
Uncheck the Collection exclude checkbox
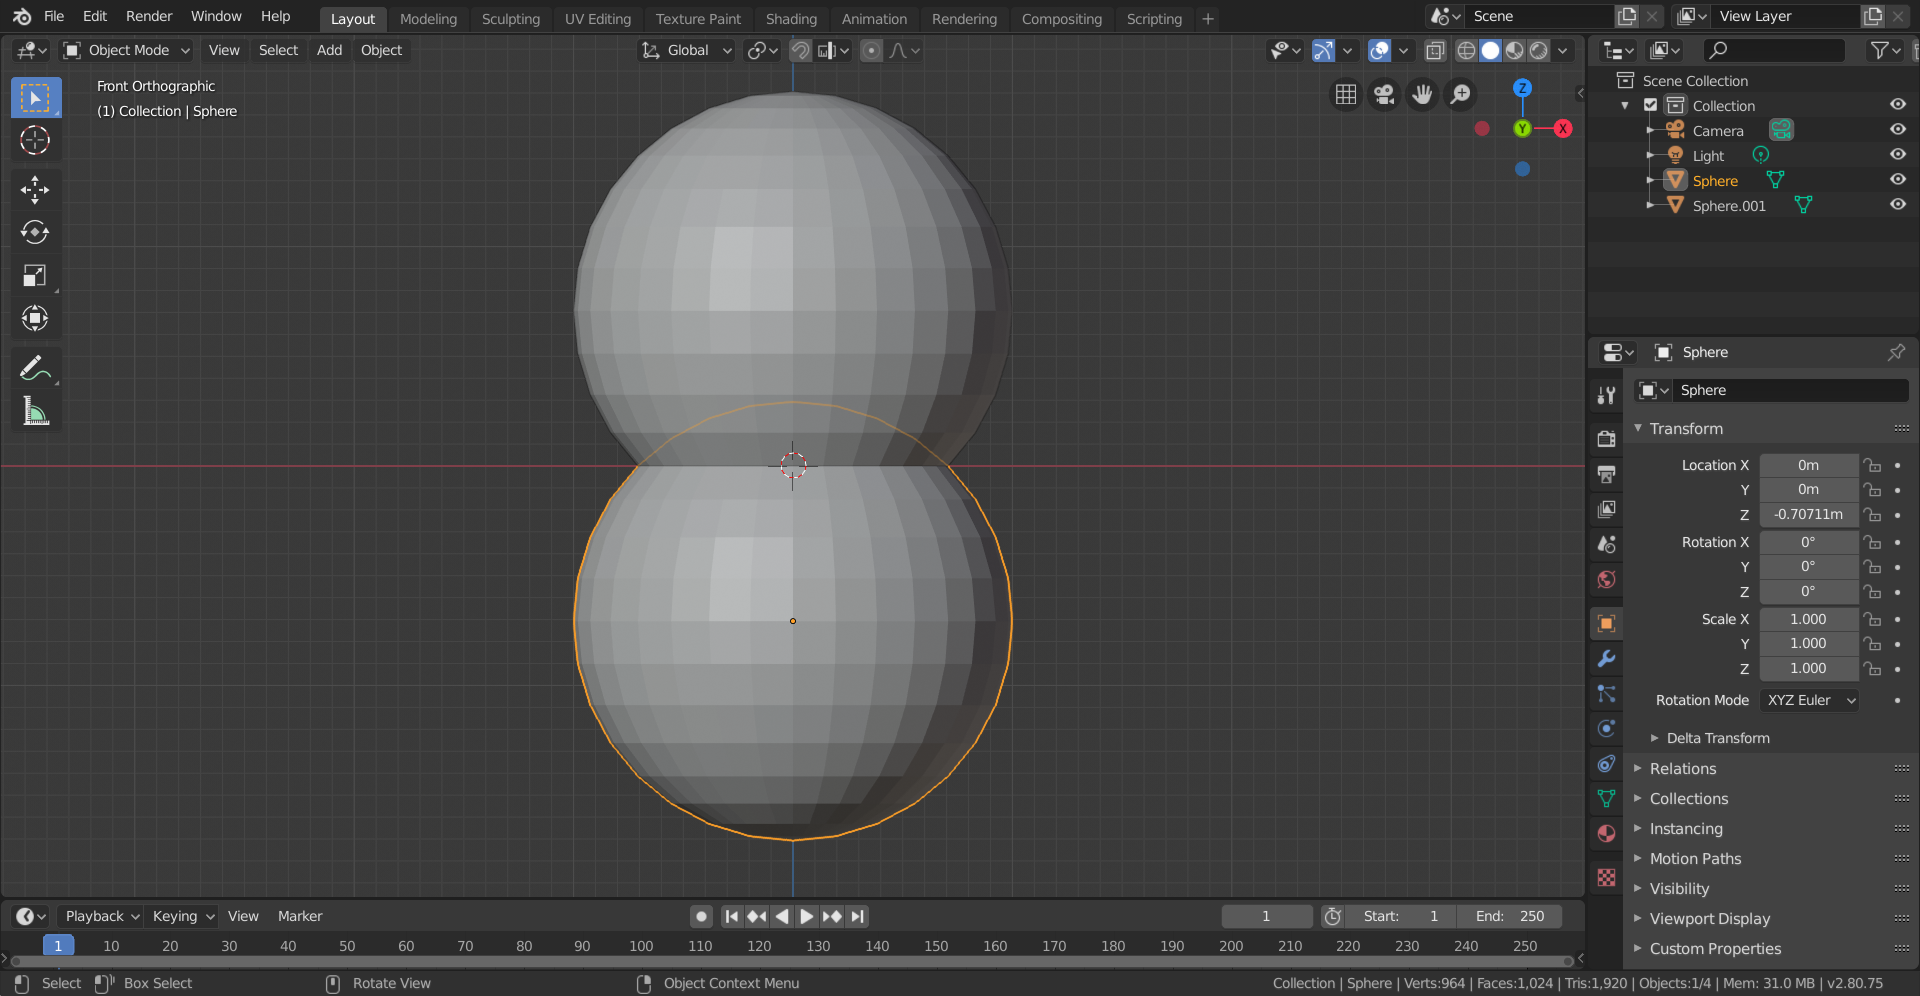pyautogui.click(x=1651, y=105)
